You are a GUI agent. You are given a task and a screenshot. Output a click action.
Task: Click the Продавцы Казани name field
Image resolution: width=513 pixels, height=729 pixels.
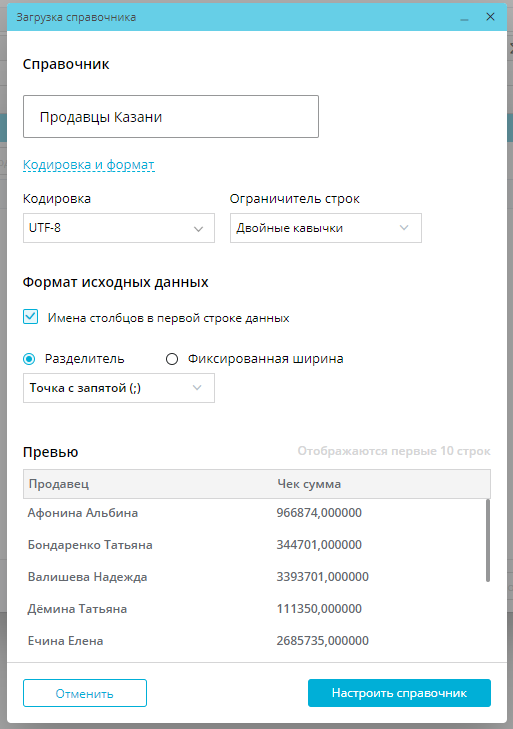point(171,117)
